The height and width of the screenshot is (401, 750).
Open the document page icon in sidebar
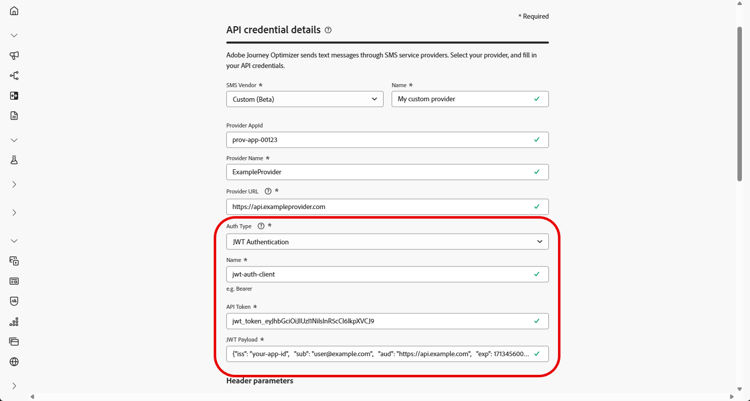pos(14,116)
